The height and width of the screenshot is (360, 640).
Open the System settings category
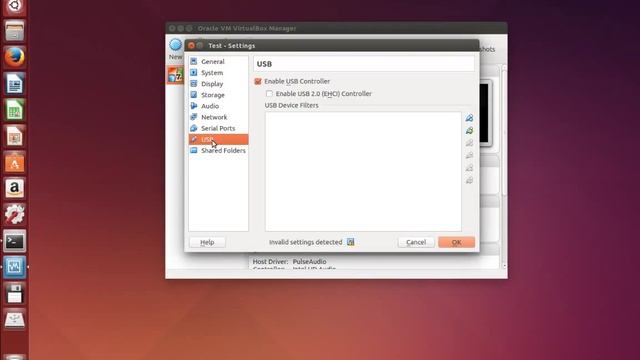tap(218, 73)
